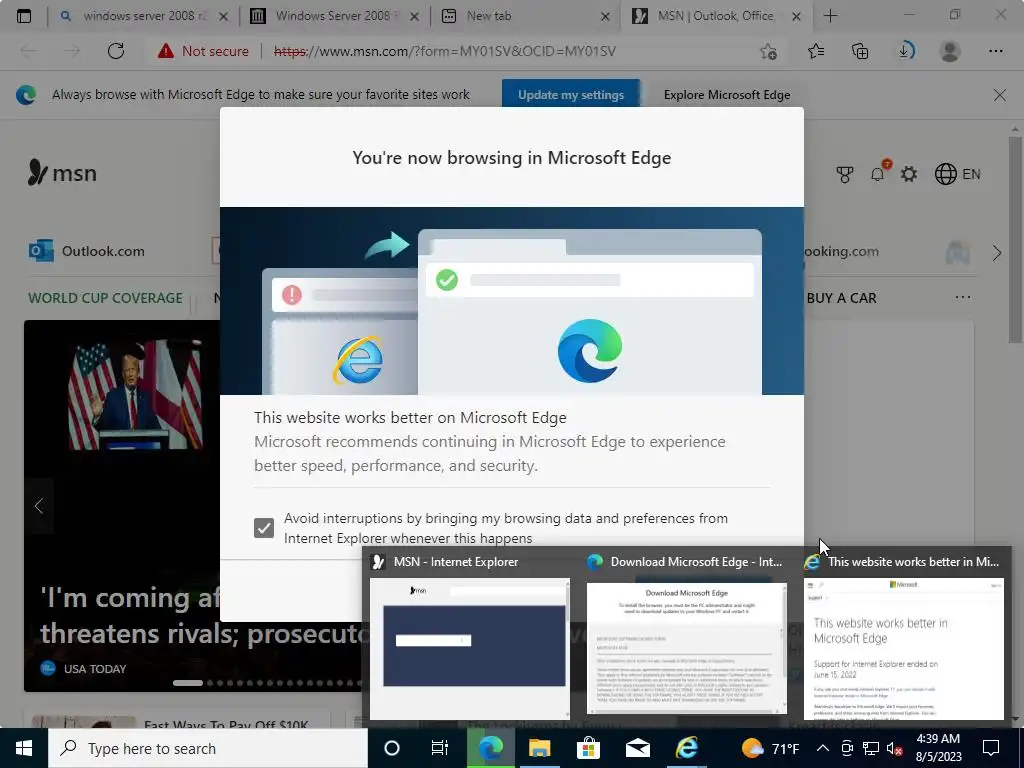
Task: Click the muted volume tray icon
Action: tap(895, 748)
